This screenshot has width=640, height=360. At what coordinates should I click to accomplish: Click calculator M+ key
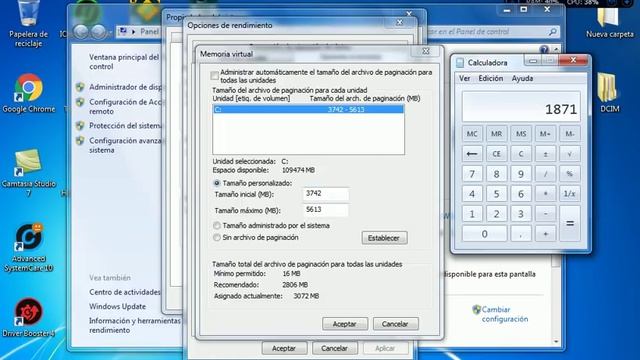(545, 134)
